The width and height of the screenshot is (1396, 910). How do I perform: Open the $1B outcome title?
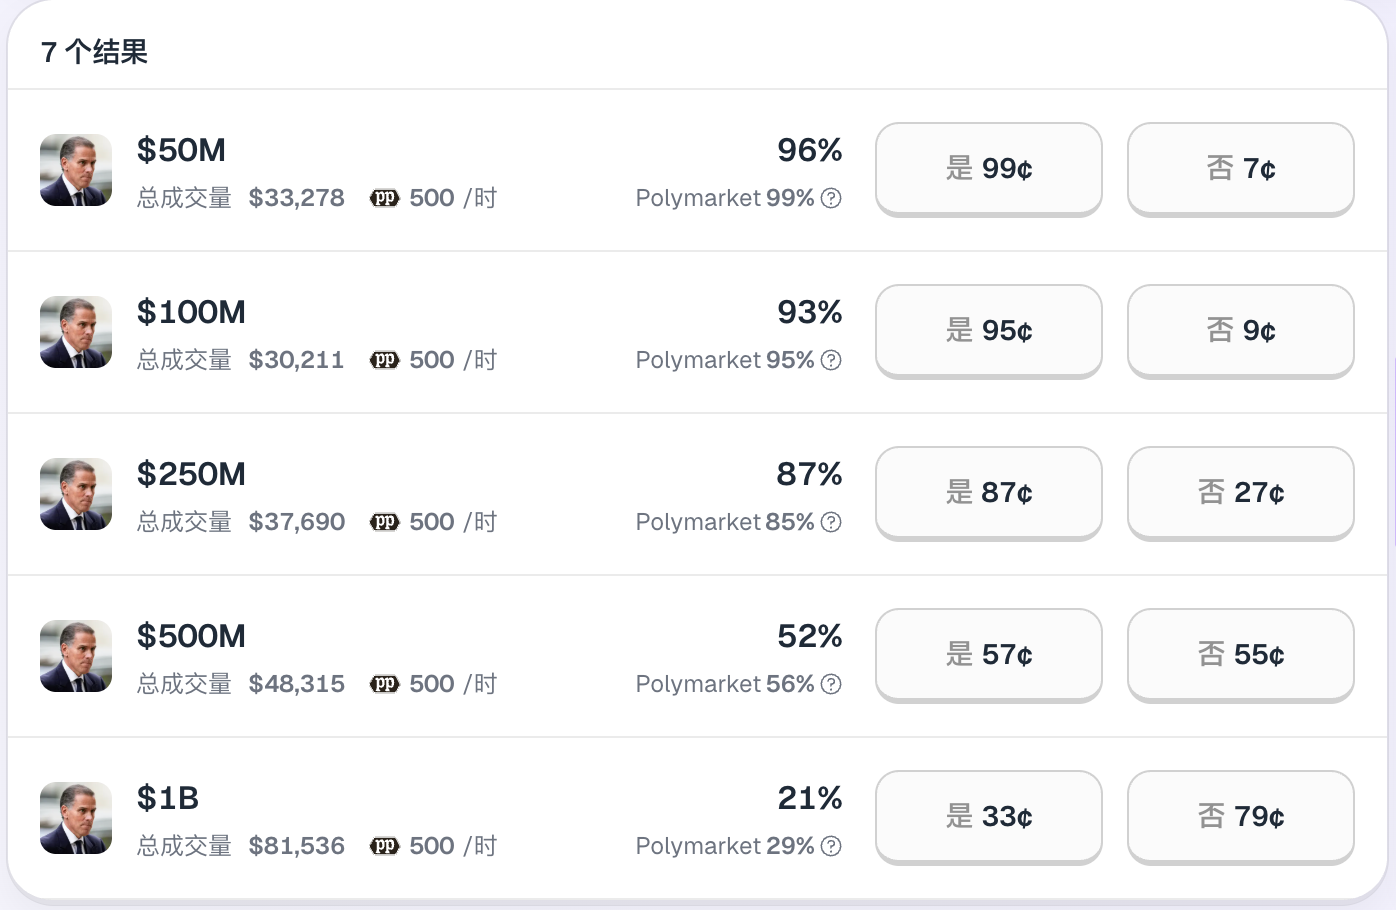coord(168,798)
